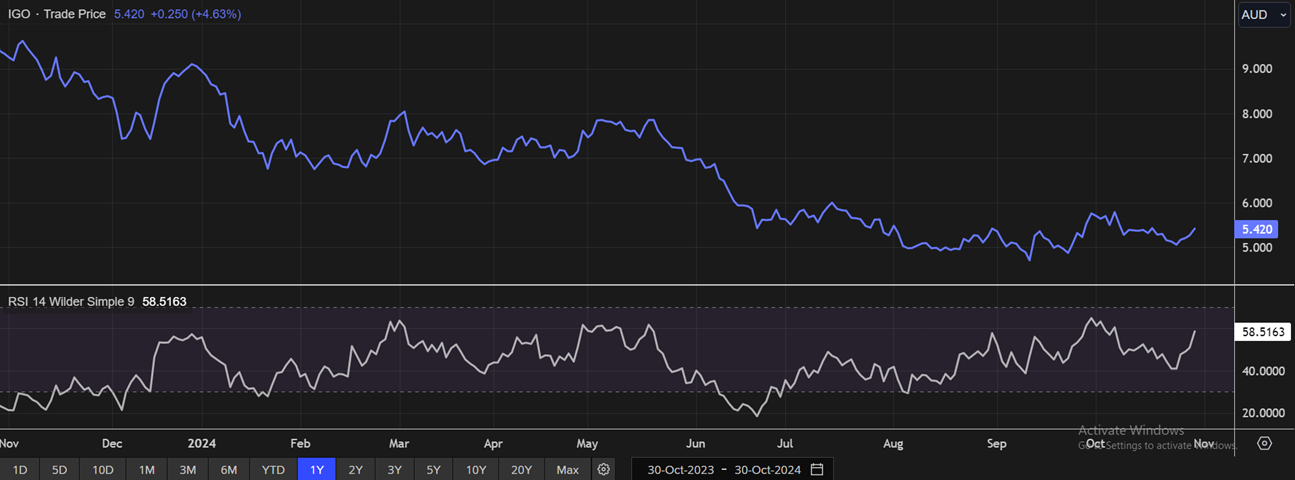Click the 6.000 price axis label
Image resolution: width=1295 pixels, height=480 pixels.
[x=1256, y=203]
